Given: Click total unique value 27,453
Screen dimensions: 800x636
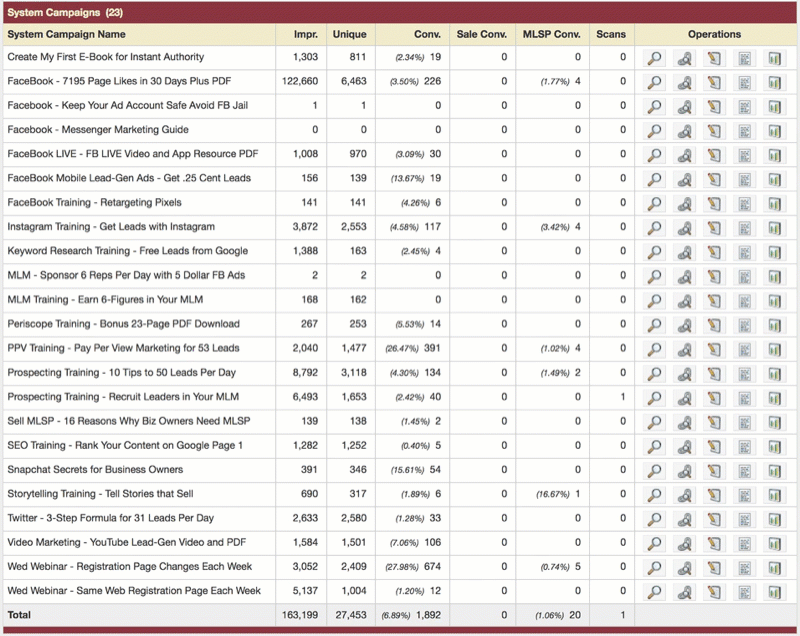Looking at the screenshot, I should click(351, 615).
